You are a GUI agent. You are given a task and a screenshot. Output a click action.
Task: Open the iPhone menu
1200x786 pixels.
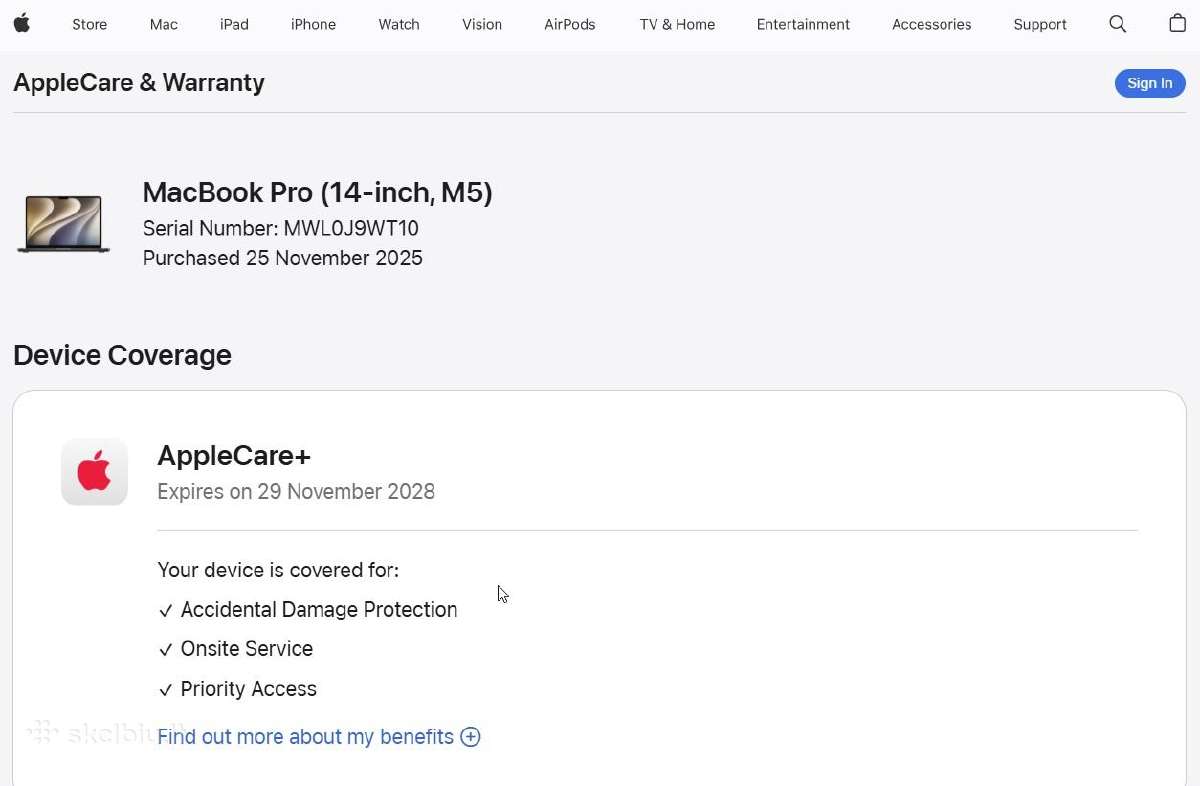pyautogui.click(x=313, y=24)
